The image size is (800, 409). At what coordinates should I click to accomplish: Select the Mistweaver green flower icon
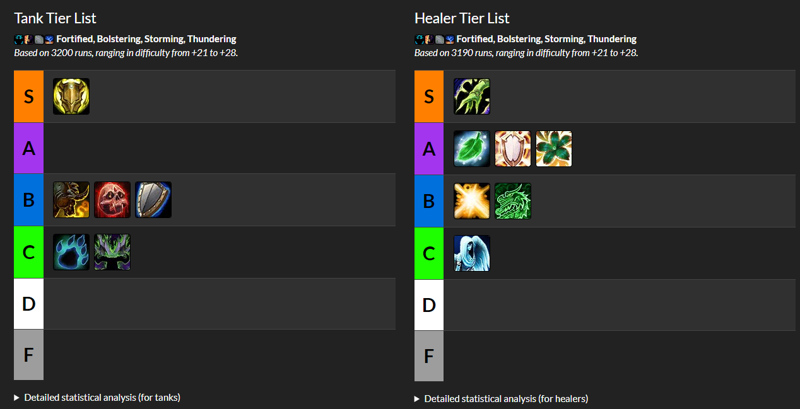(554, 148)
